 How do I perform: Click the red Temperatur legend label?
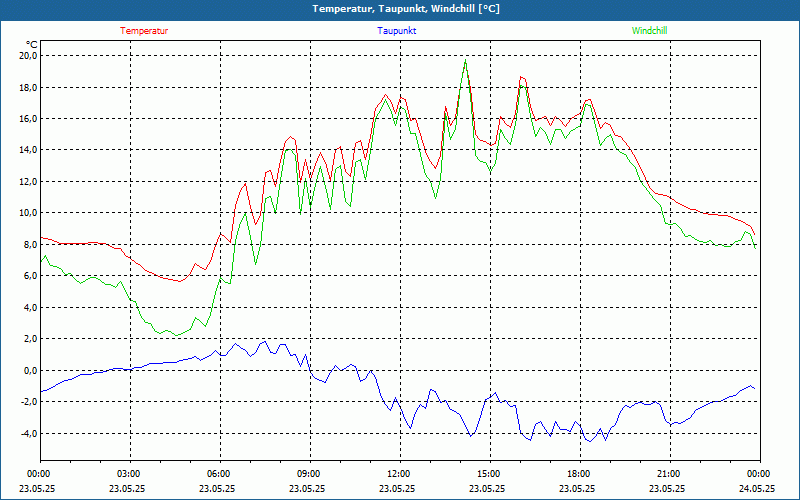pyautogui.click(x=144, y=31)
